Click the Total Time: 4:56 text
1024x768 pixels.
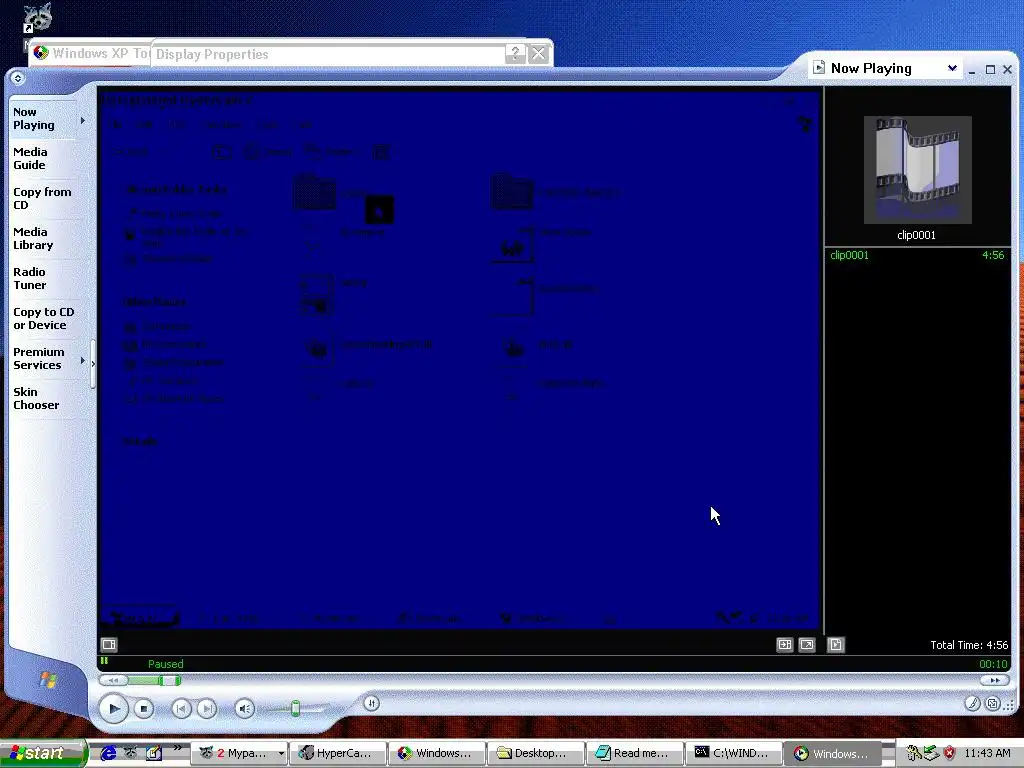coord(968,645)
